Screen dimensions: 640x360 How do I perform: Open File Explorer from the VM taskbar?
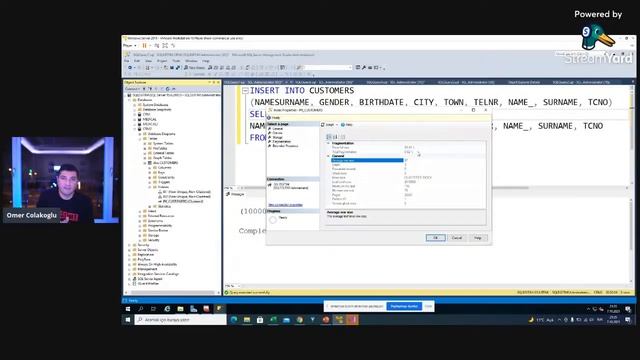click(x=180, y=309)
